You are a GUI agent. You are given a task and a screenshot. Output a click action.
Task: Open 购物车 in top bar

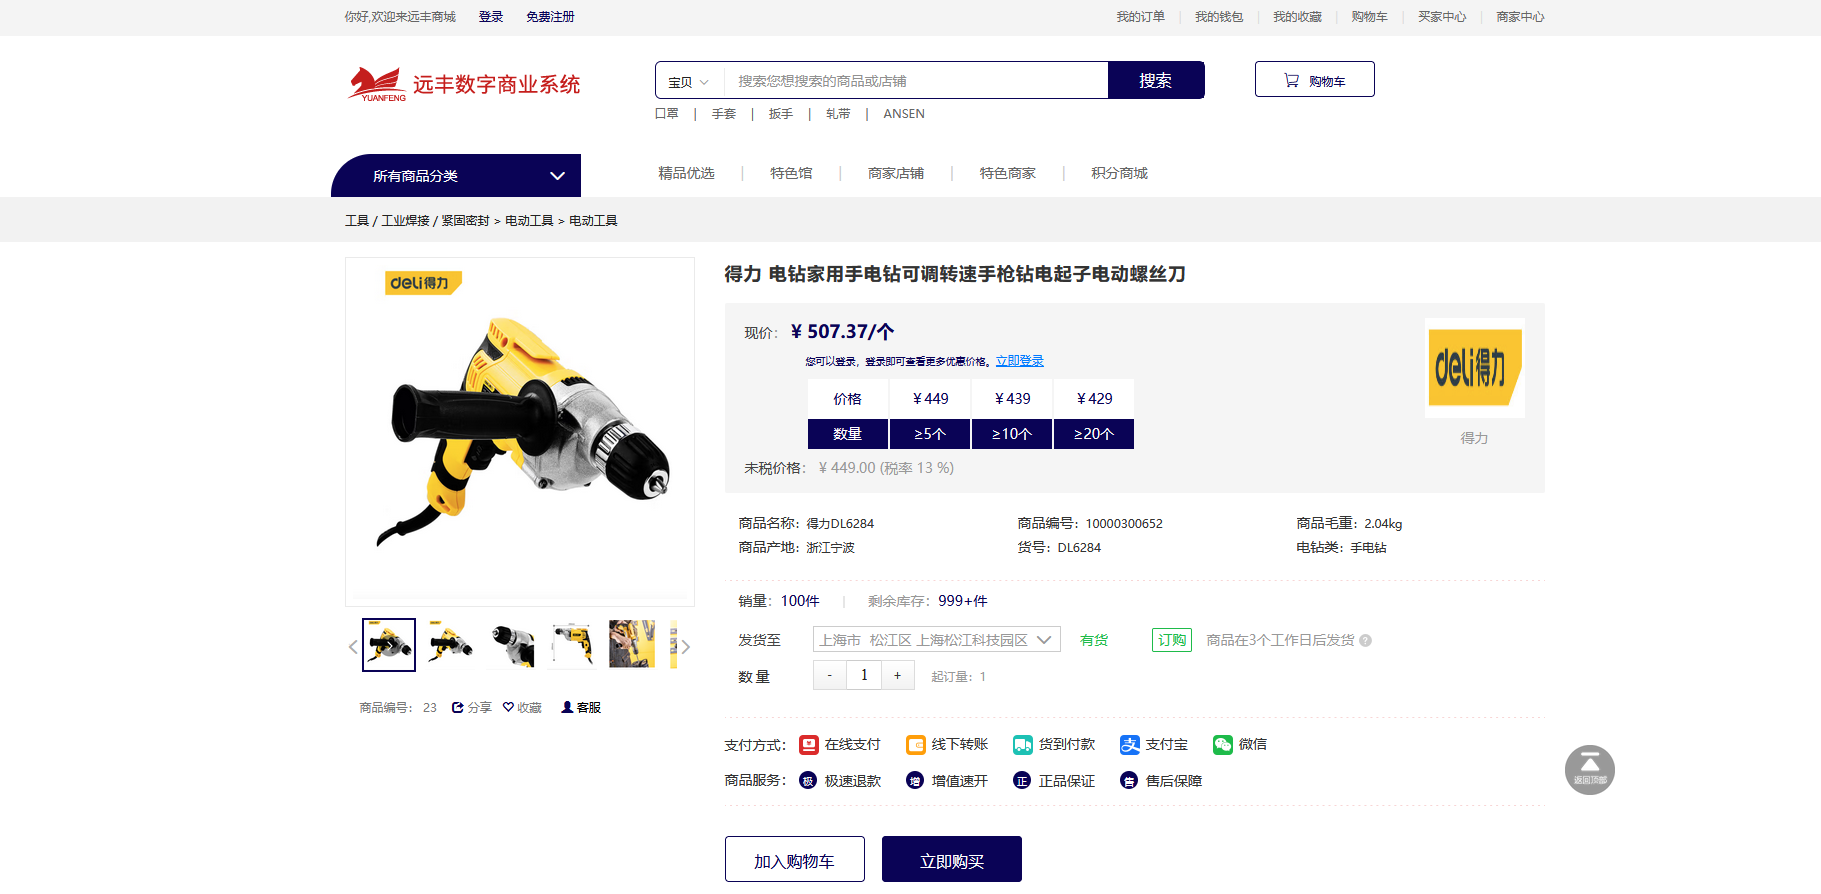[x=1369, y=17]
